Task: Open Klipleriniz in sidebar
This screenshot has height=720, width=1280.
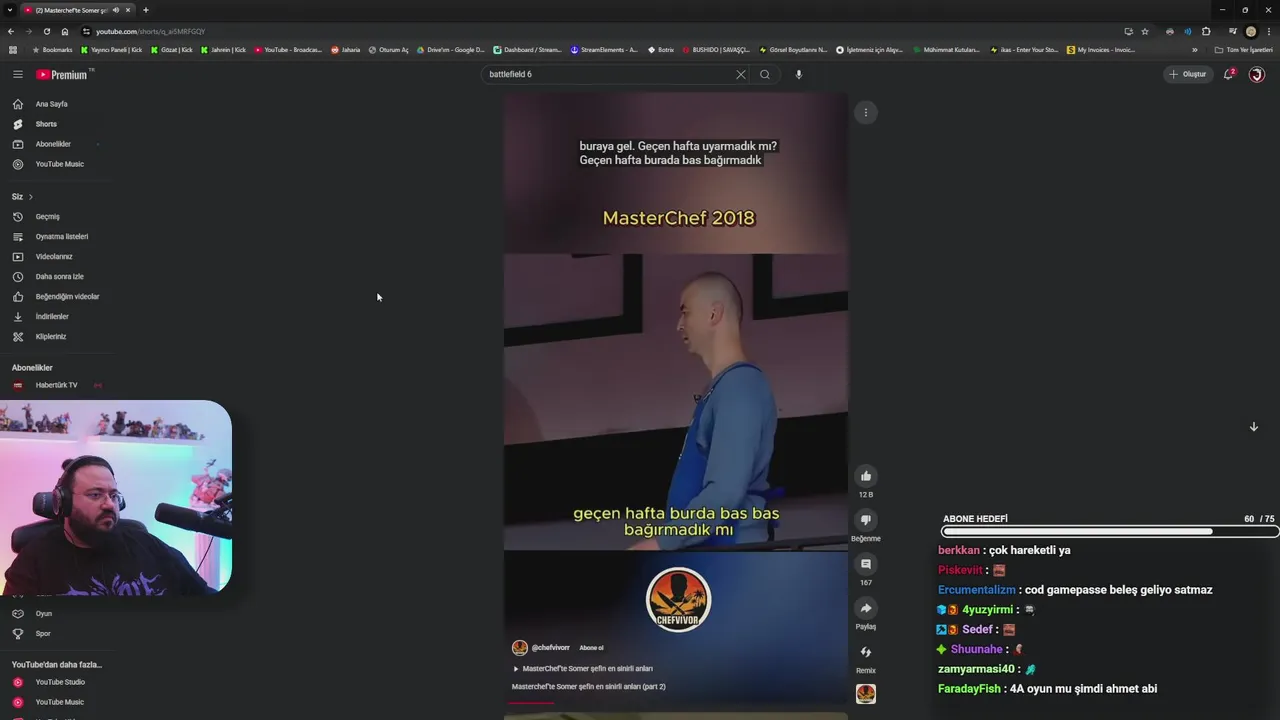Action: [50, 337]
